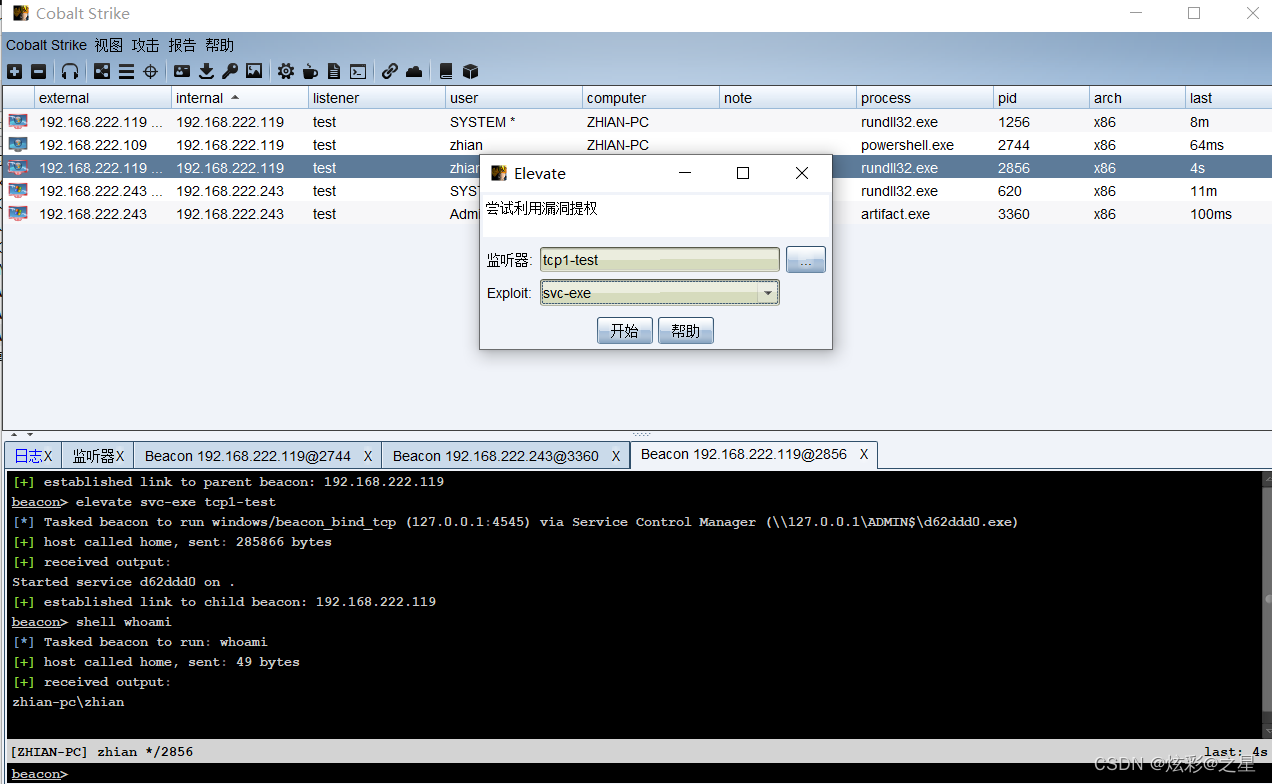Sort by the arch column header
Screen dimensions: 1272x784
coord(1138,98)
